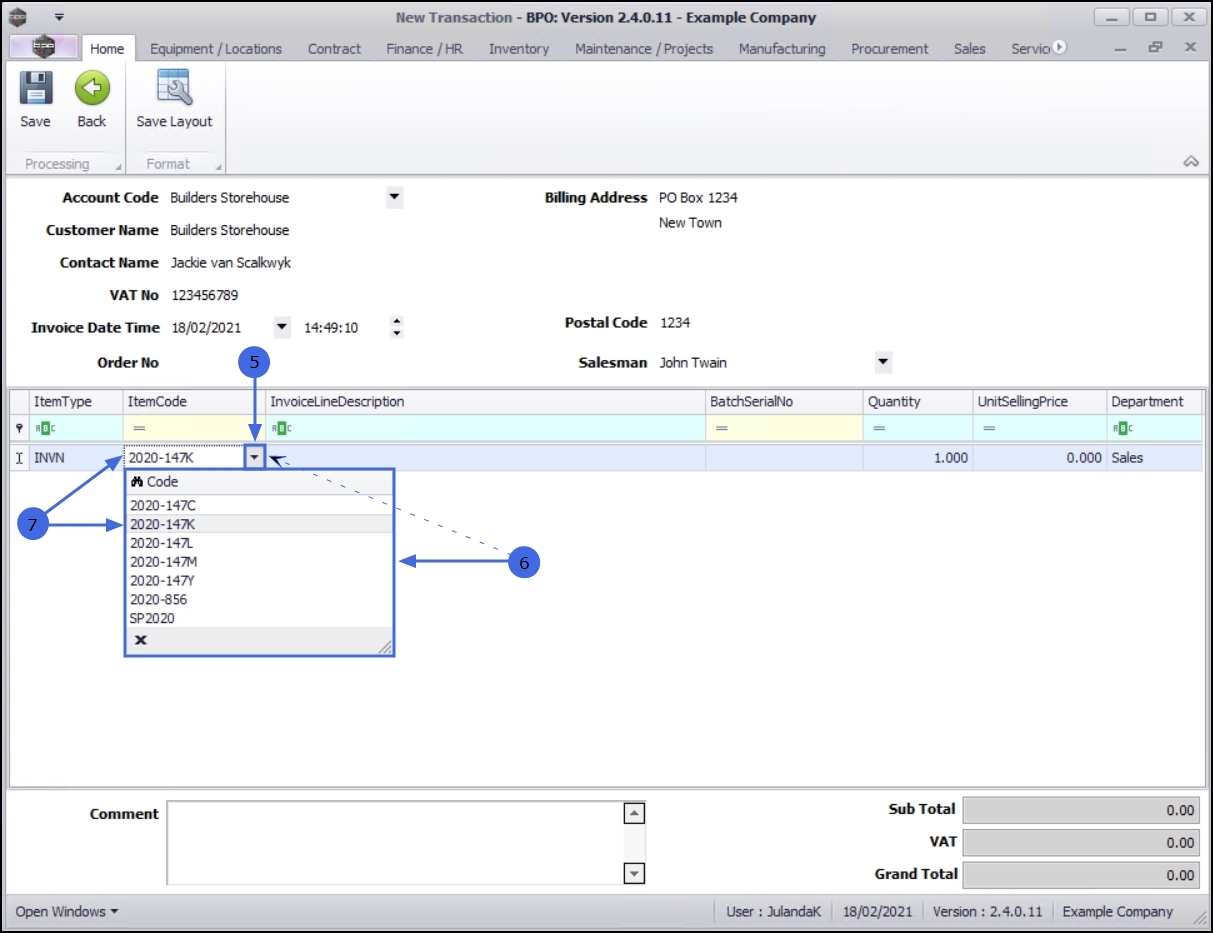Increase the invoice time with up stepper
Viewport: 1213px width, 933px height.
pos(397,322)
